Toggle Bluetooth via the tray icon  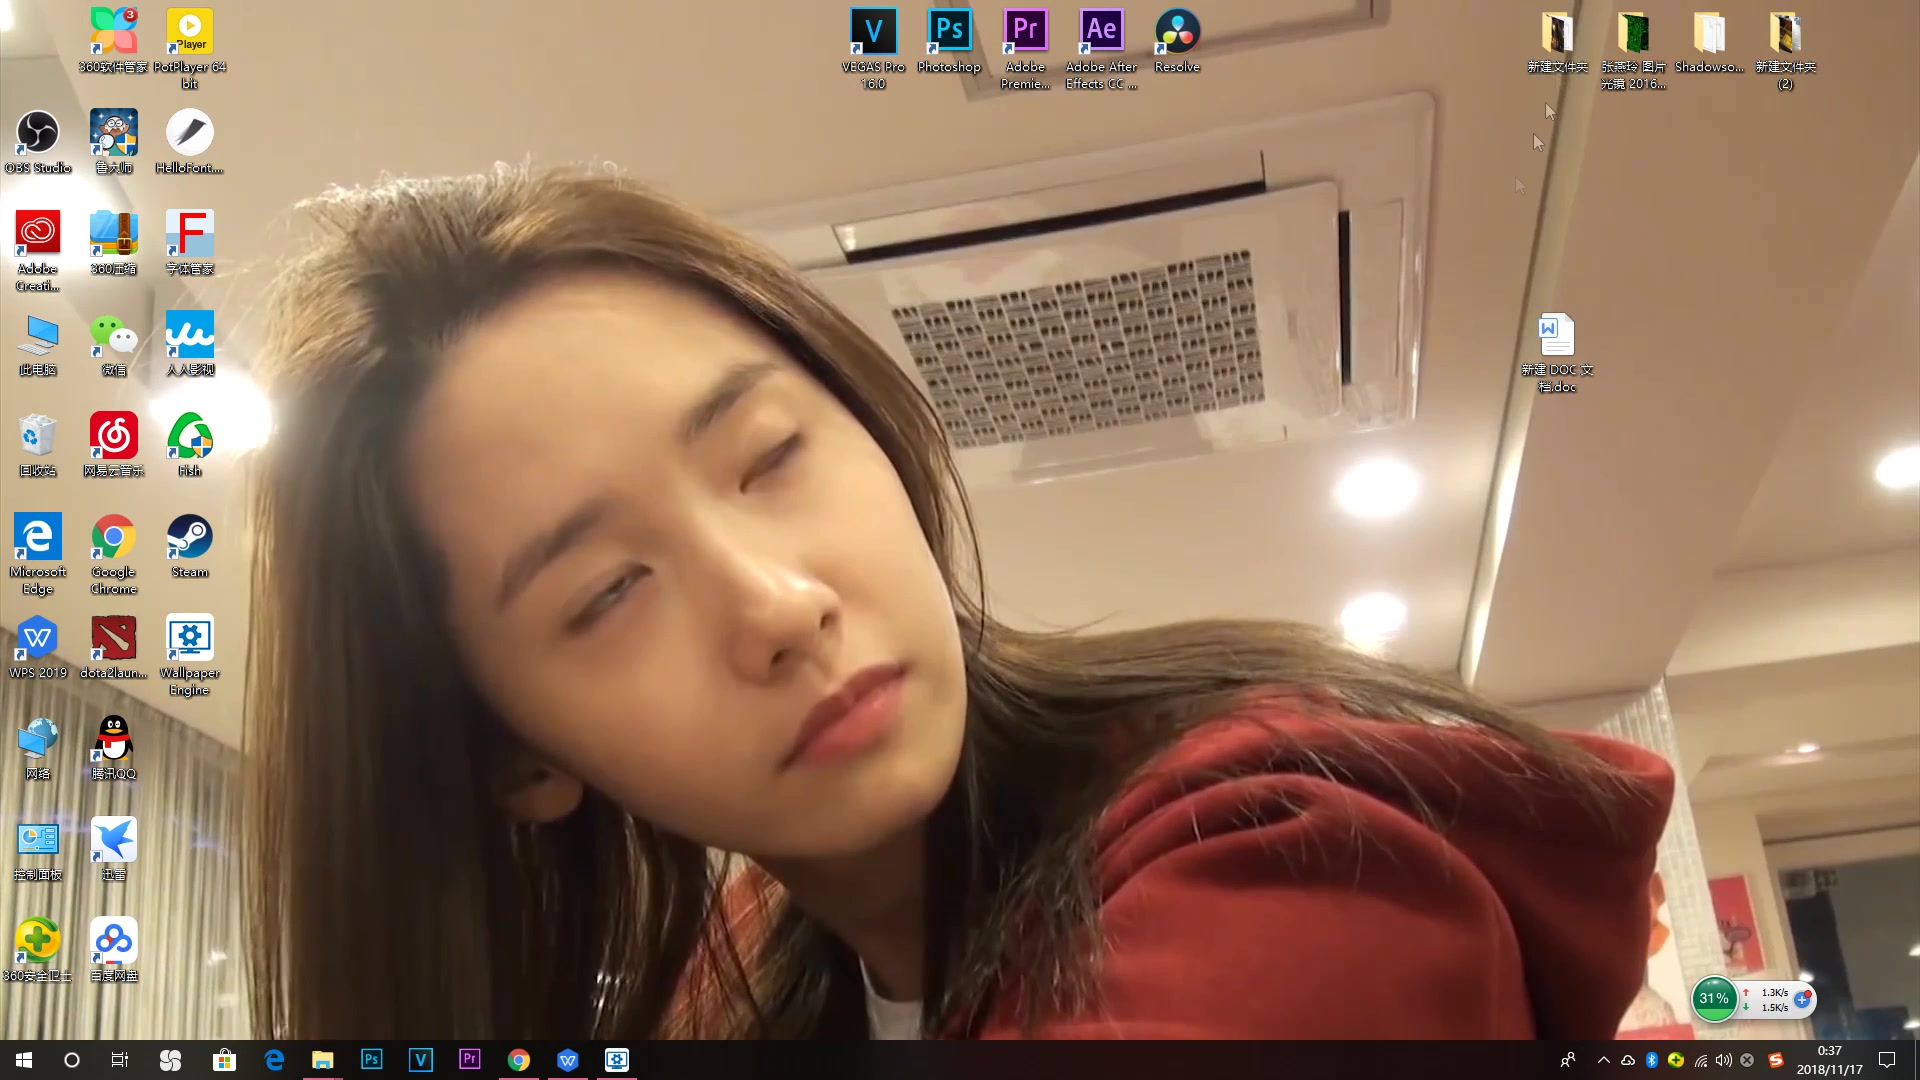coord(1652,1059)
